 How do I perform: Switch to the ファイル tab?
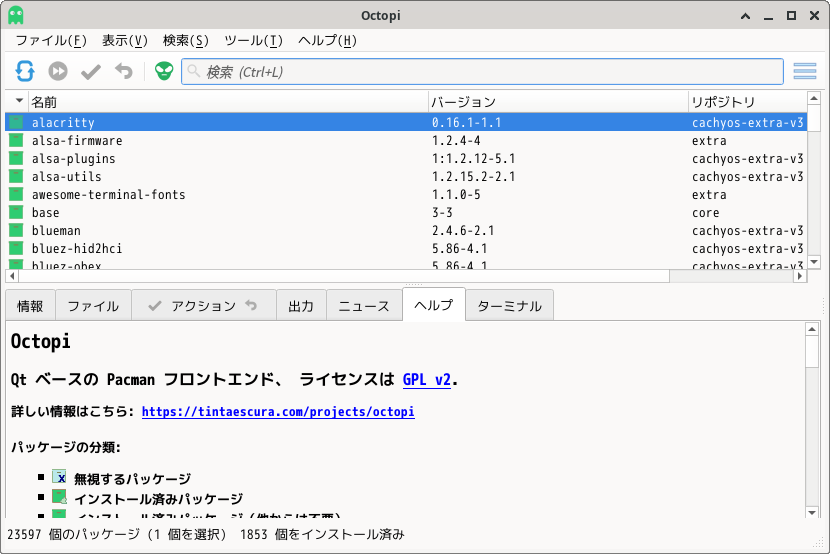point(93,306)
